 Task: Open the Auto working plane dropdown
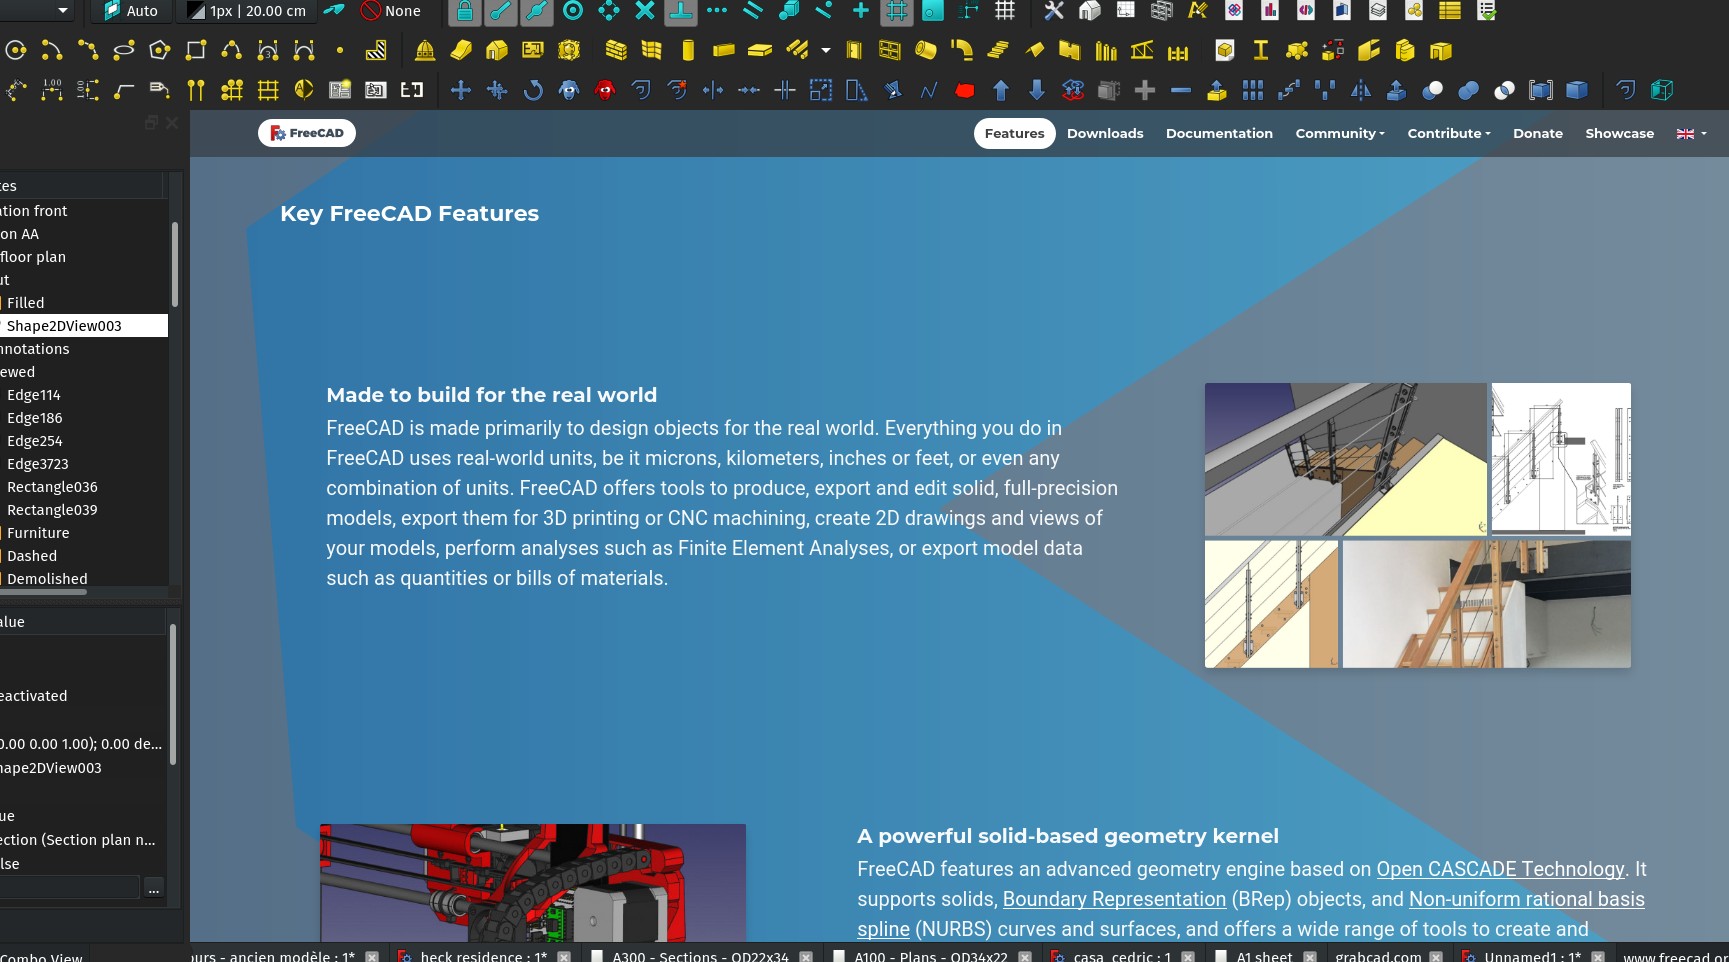(x=130, y=11)
